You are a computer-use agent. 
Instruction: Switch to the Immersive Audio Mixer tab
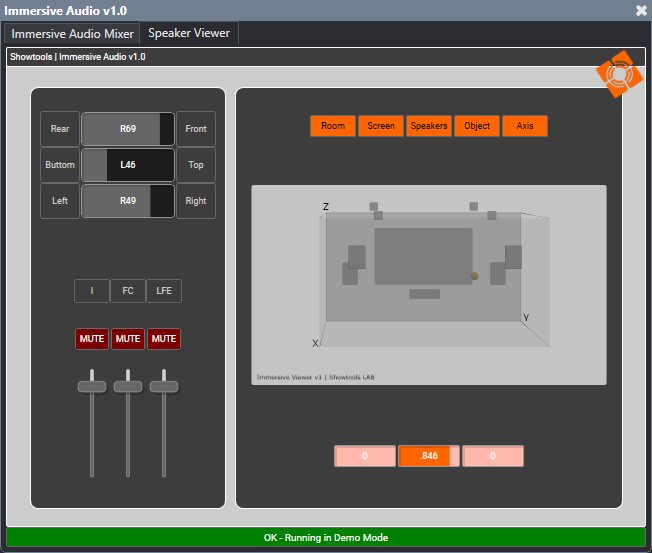point(72,33)
